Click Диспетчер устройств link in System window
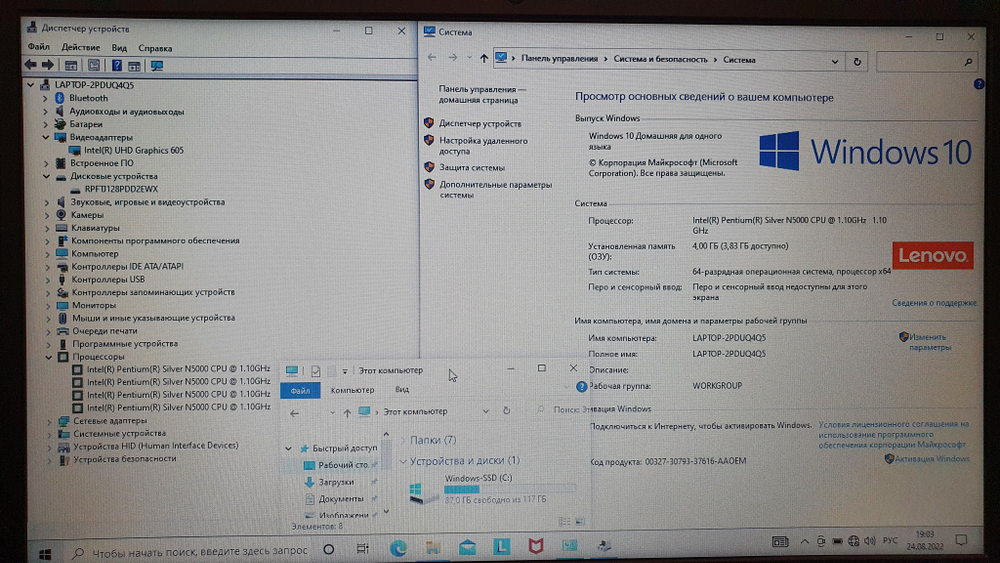 click(x=480, y=124)
